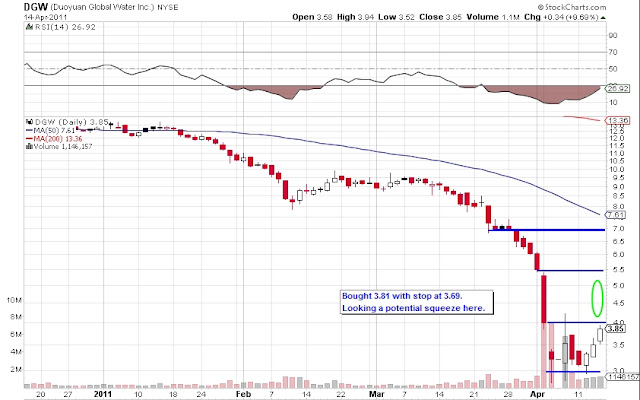This screenshot has width=640, height=400.
Task: Click the 1146157 volume tag at bottom right
Action: 623,377
